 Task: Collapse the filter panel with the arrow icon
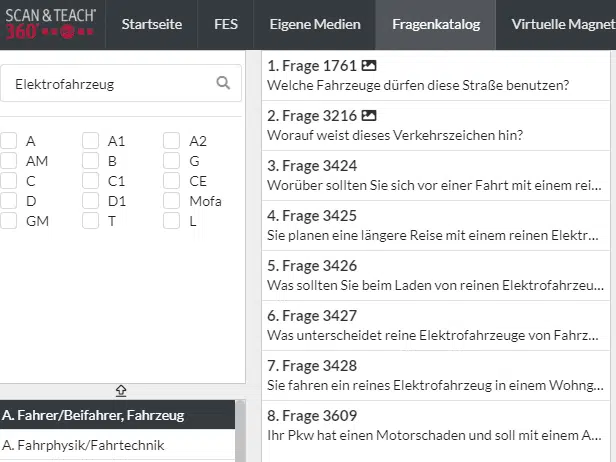tap(121, 391)
